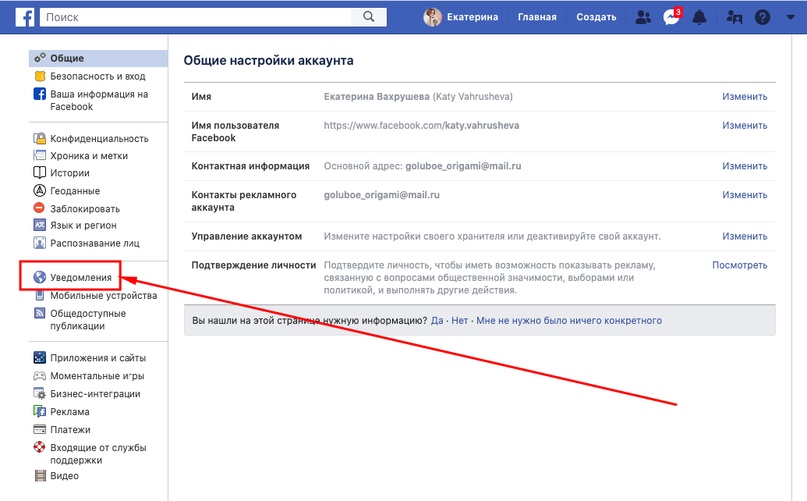Viewport: 807px width, 501px height.
Task: Click face icon beside Распознавание лиц
Action: tap(40, 243)
